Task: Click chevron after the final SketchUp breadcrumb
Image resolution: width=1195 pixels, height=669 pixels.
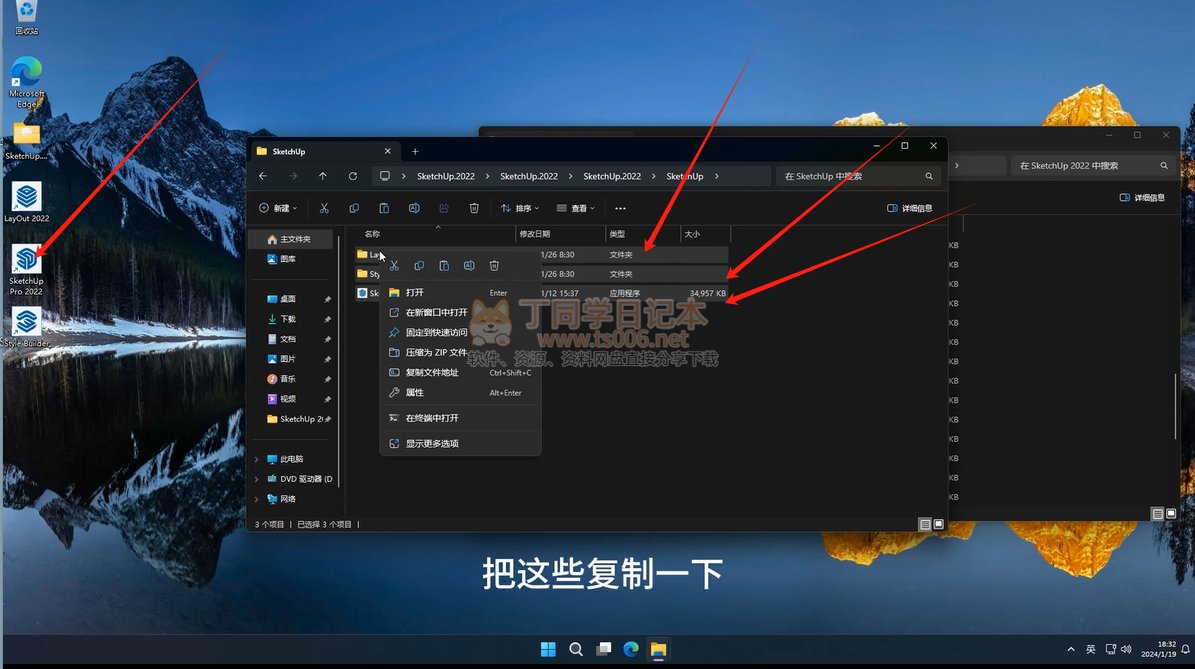Action: 716,176
